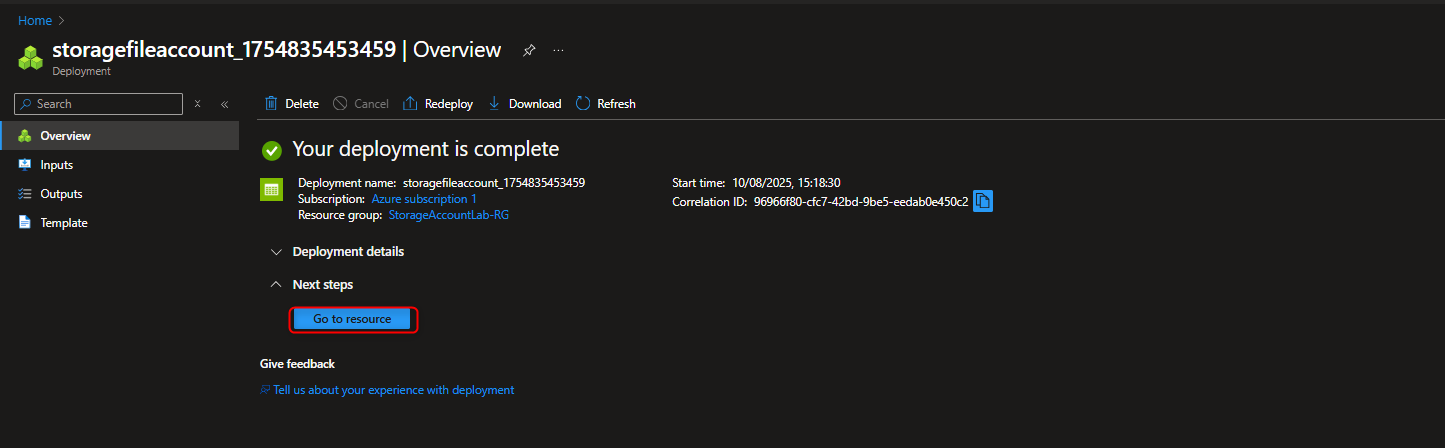The width and height of the screenshot is (1445, 448).
Task: Copy the Correlation ID with copy icon
Action: click(x=983, y=202)
